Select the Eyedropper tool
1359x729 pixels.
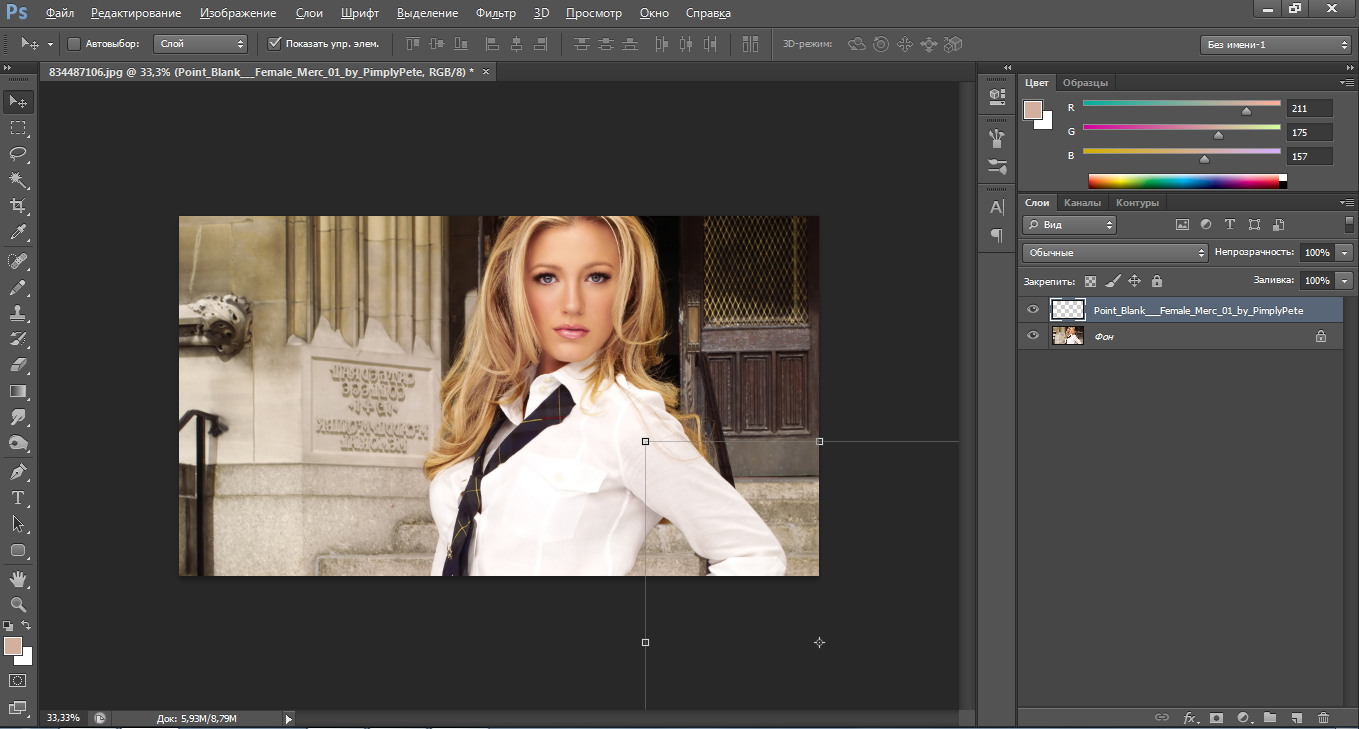point(18,232)
